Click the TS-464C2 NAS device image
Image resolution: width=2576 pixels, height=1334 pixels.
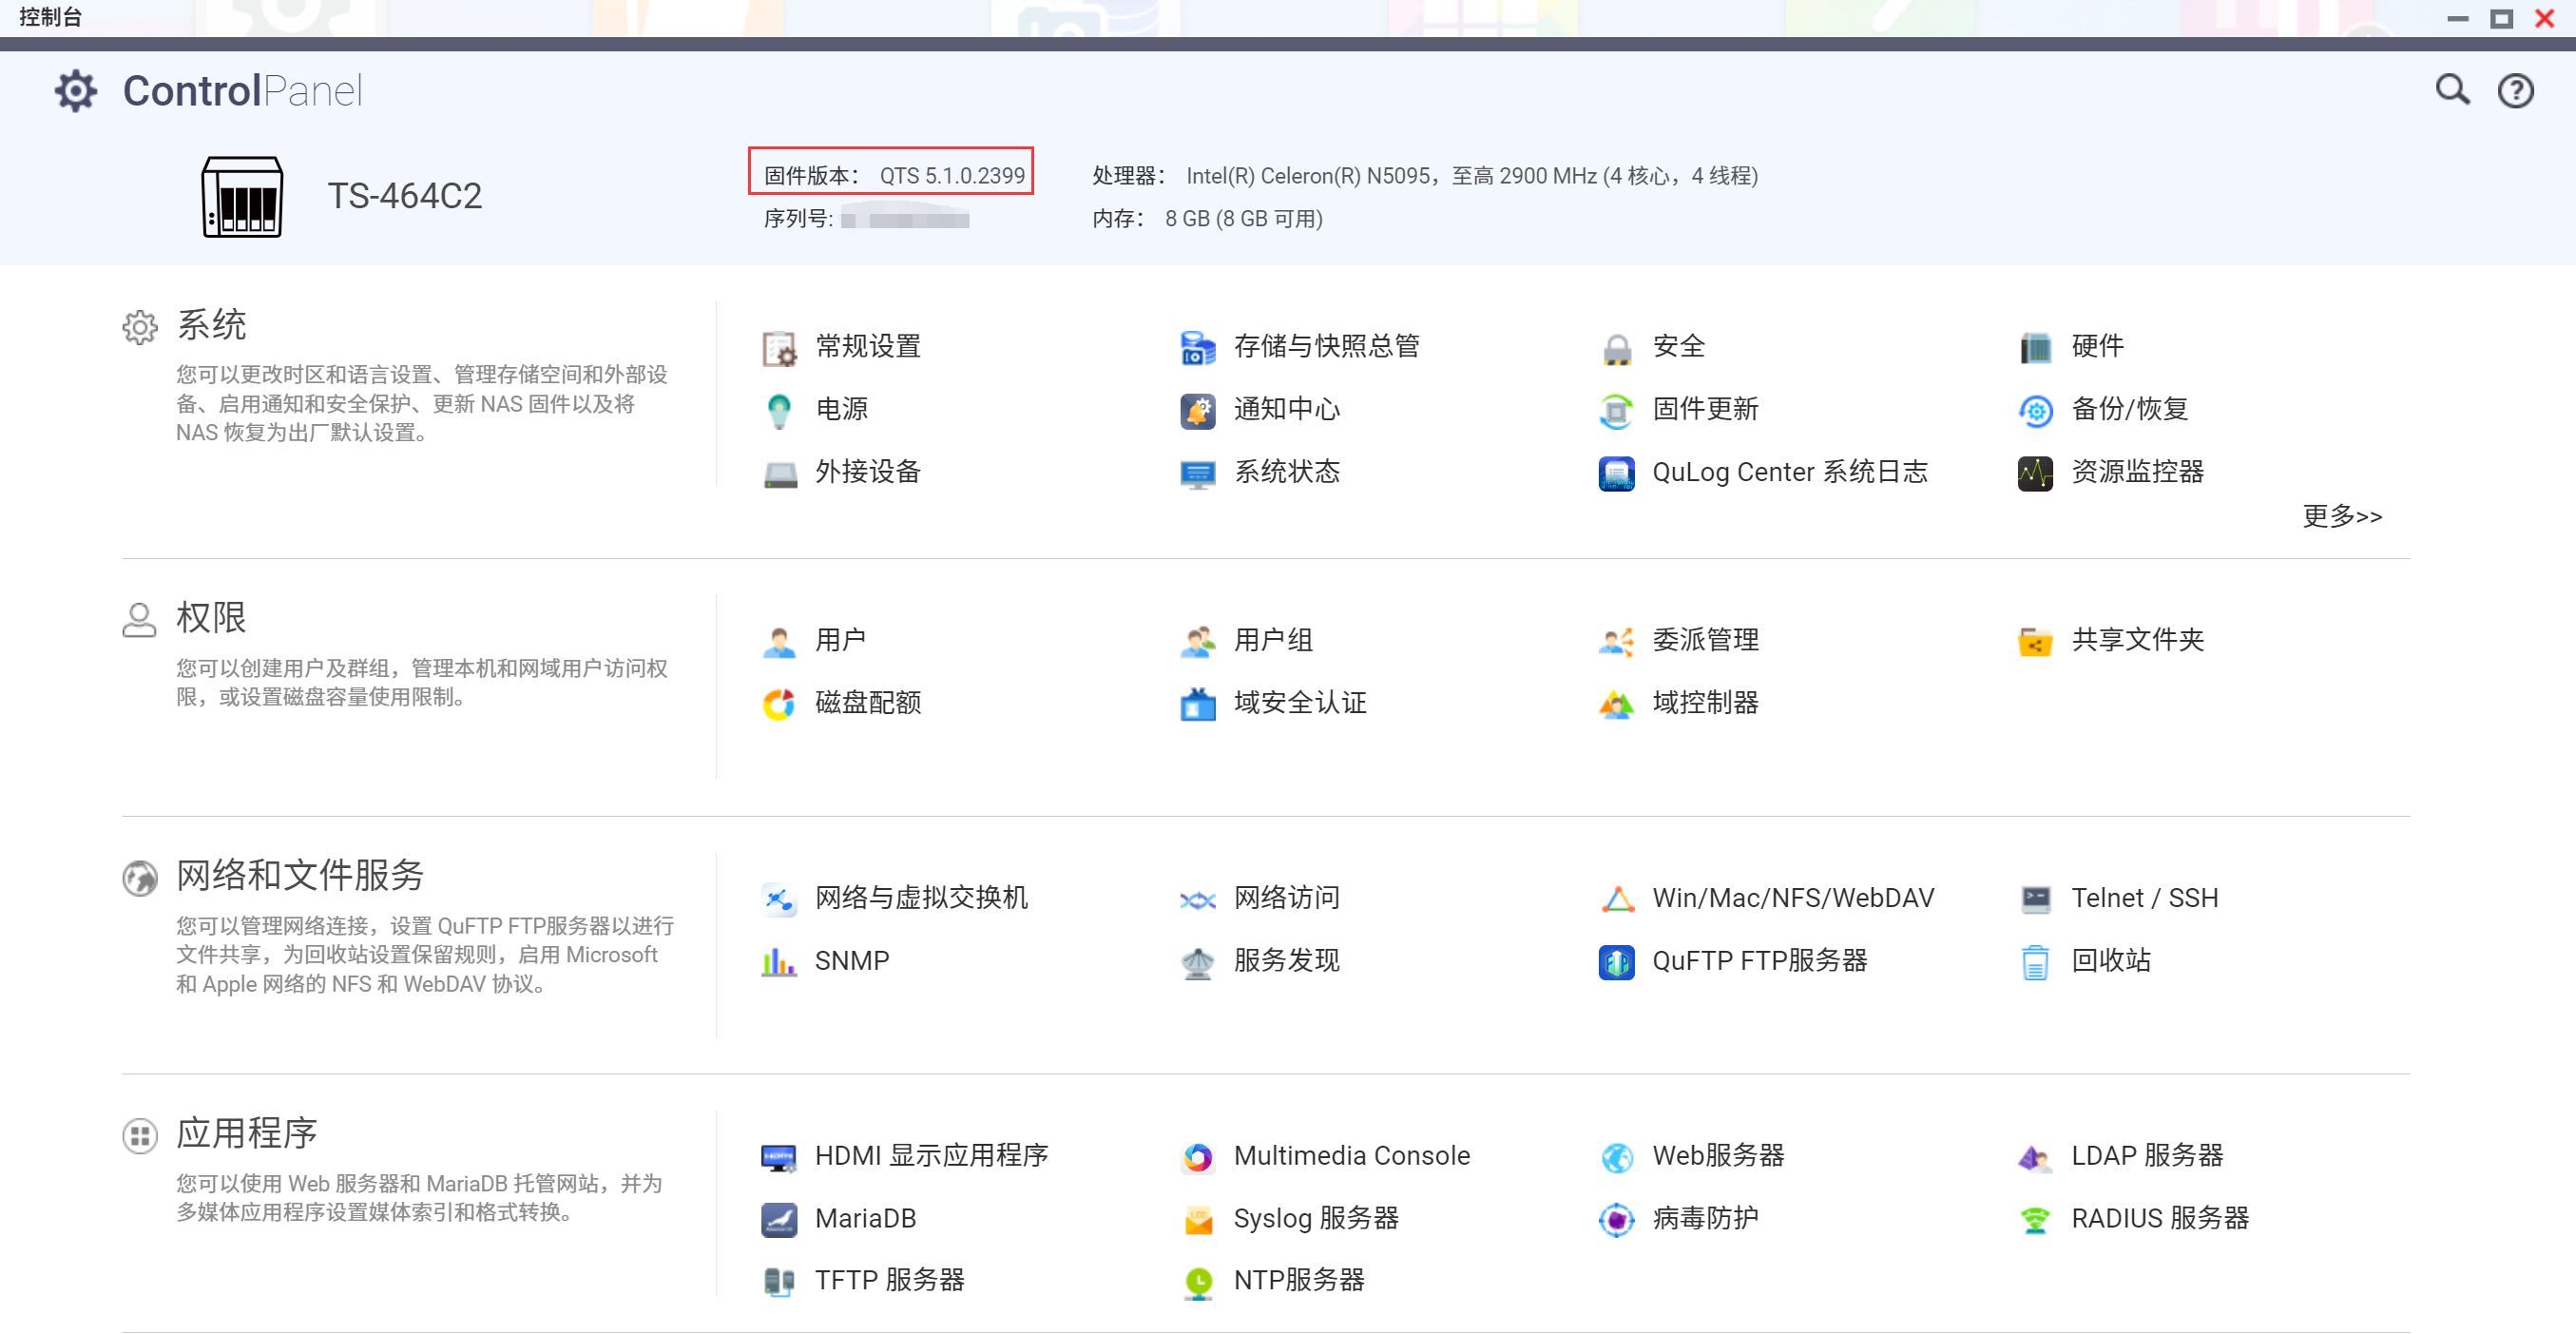point(242,196)
